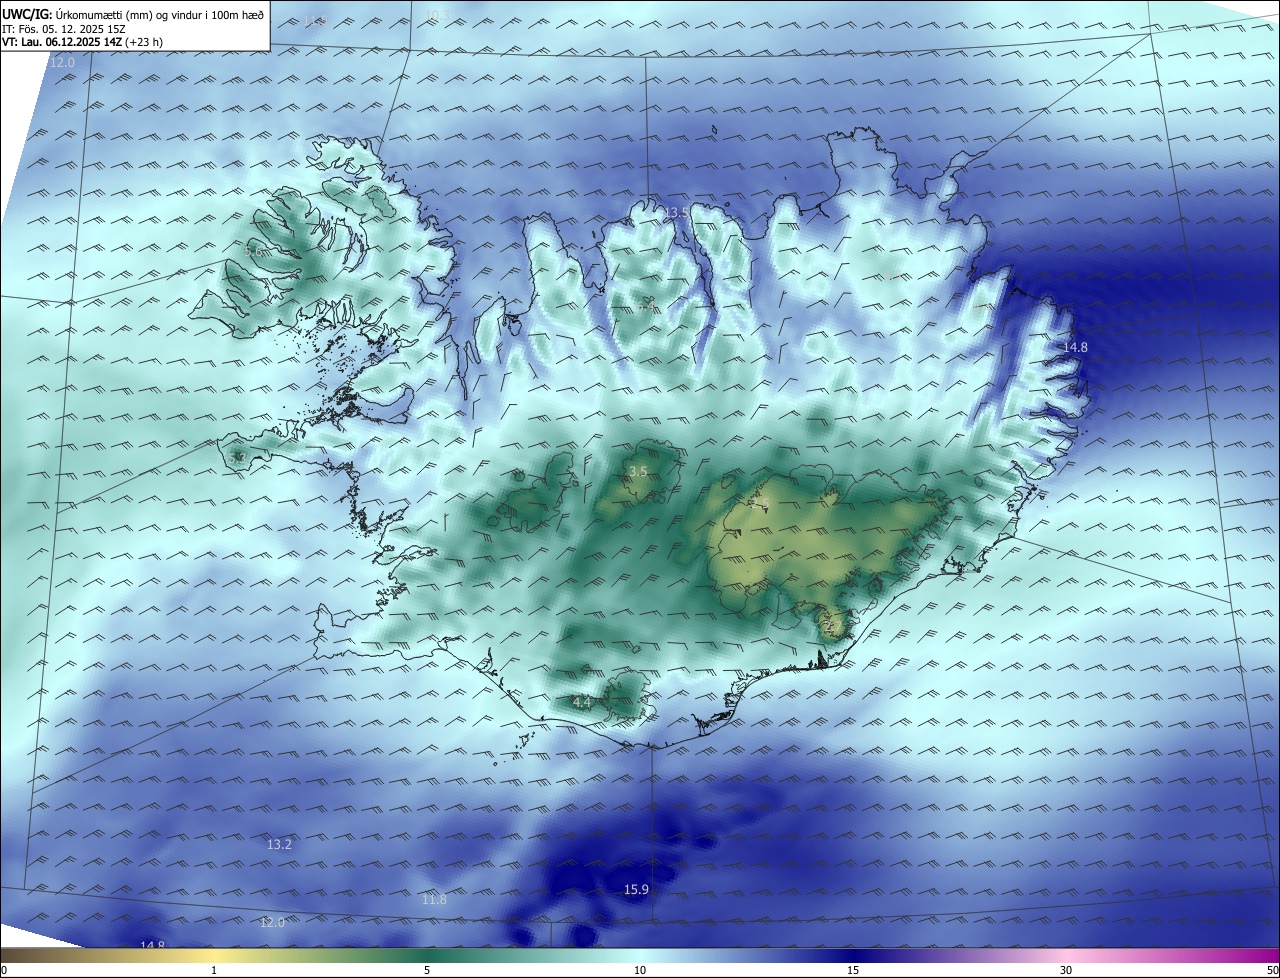Click the 10.3 value label at the top edge
1280x978 pixels.
coord(437,14)
